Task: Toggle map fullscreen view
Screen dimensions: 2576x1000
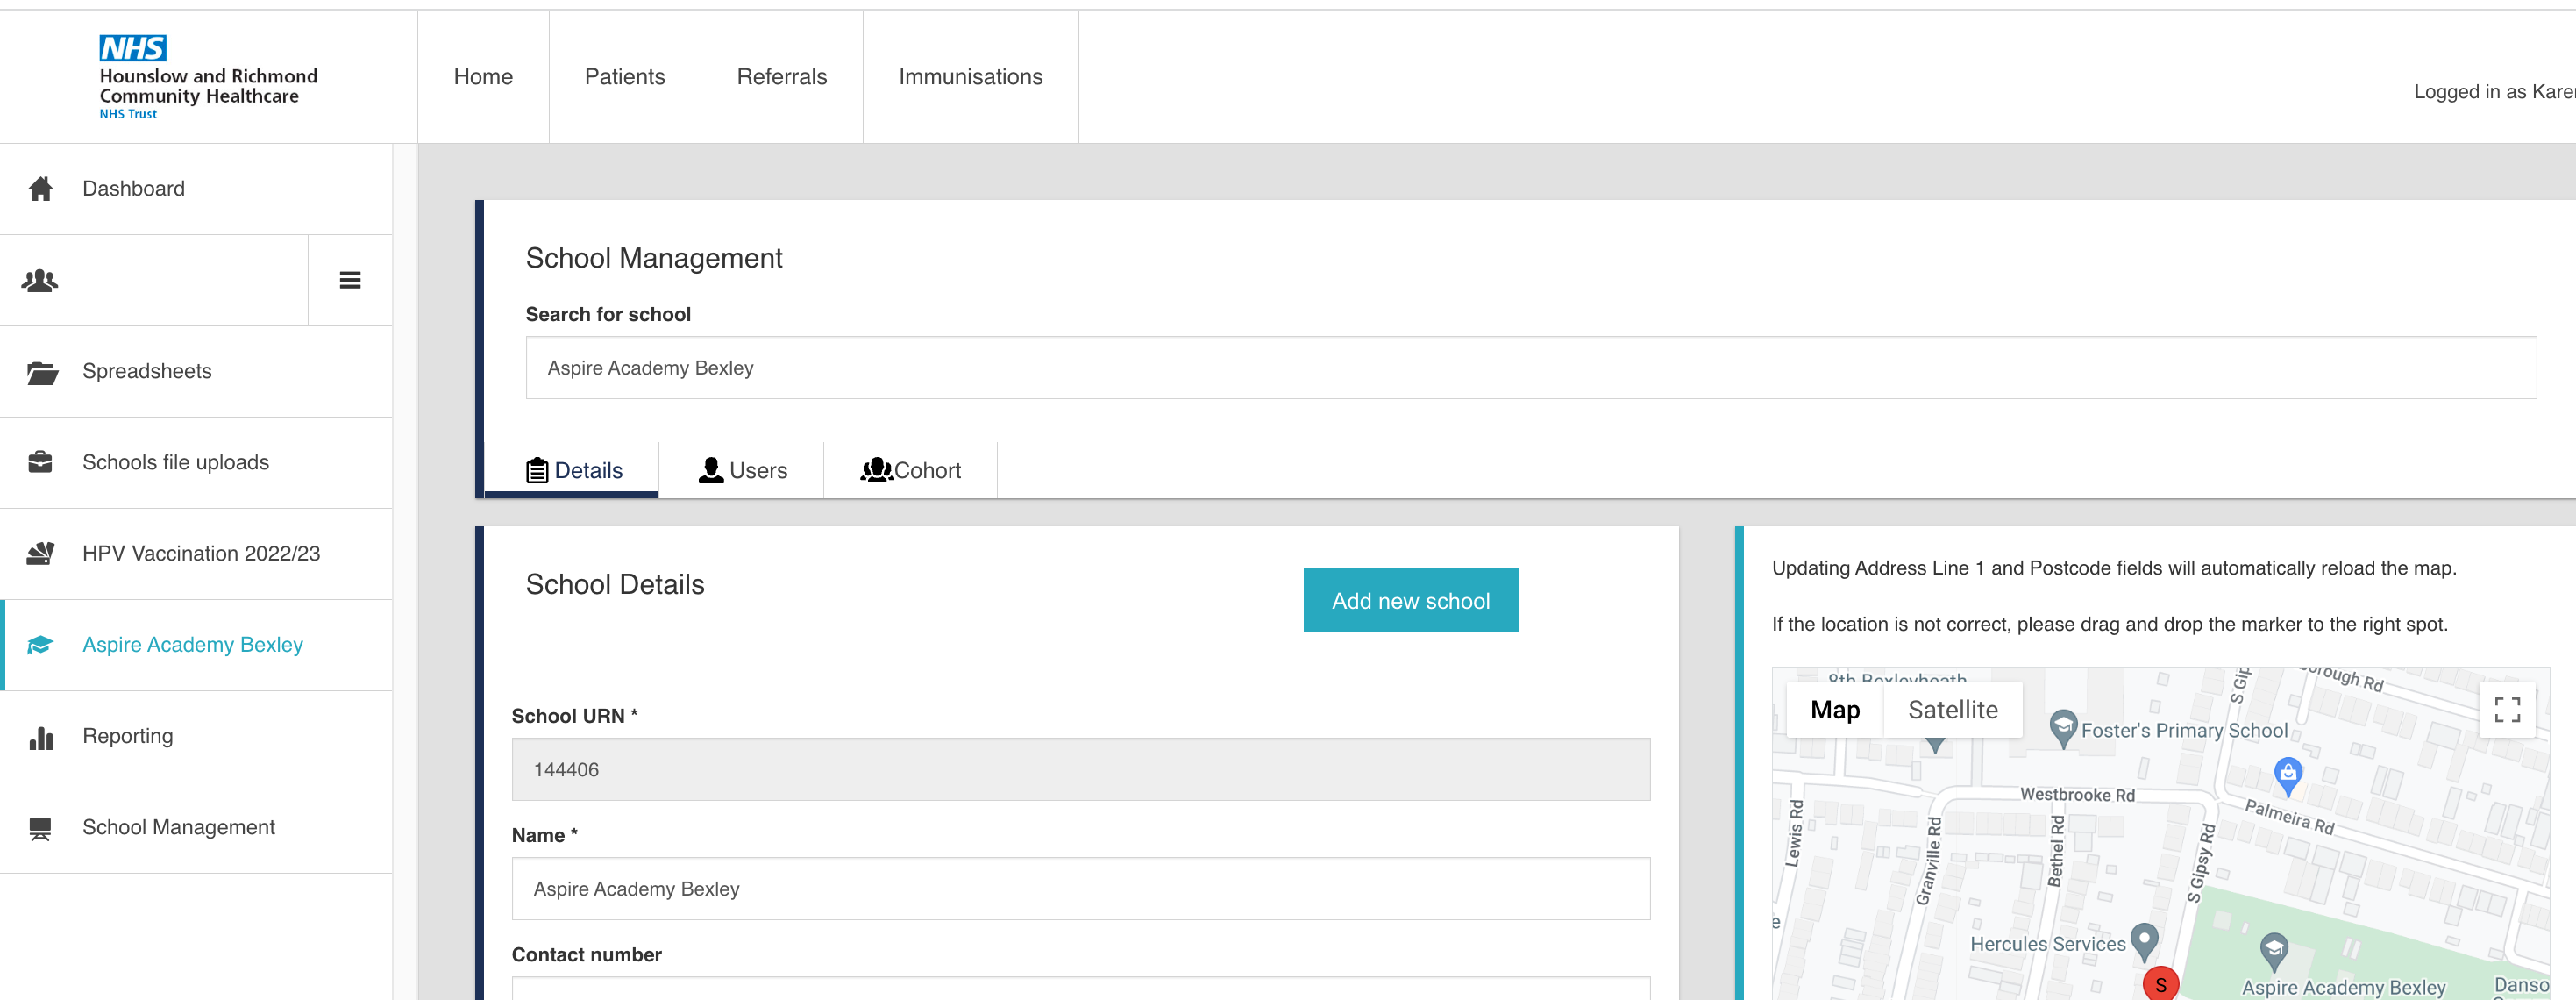Action: 2506,710
